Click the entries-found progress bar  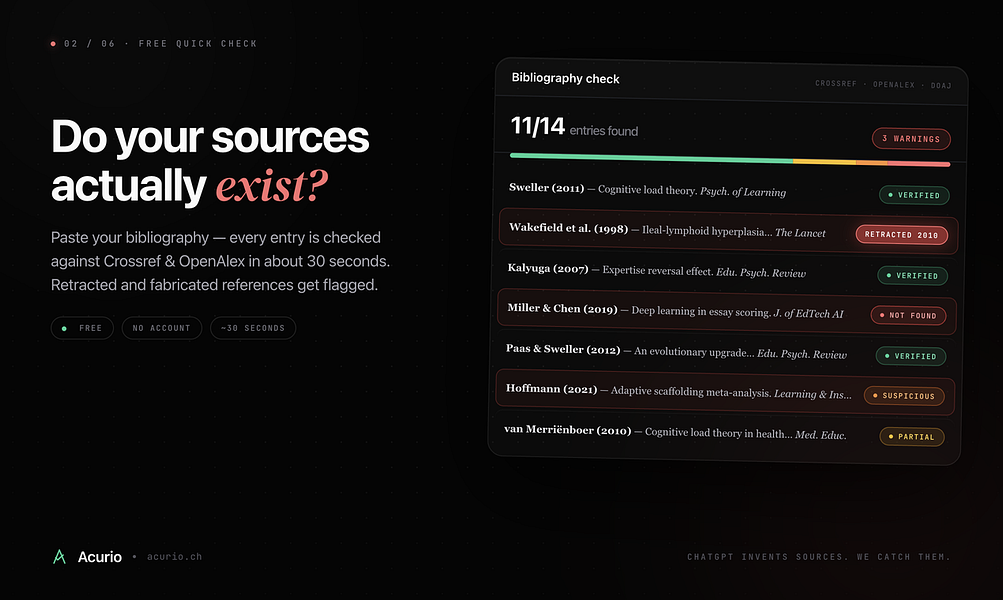pyautogui.click(x=730, y=160)
